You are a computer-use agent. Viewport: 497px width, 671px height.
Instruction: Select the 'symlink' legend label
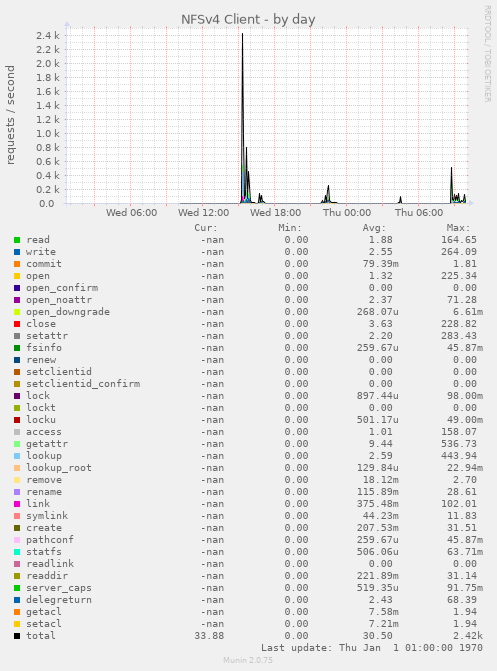[47, 516]
